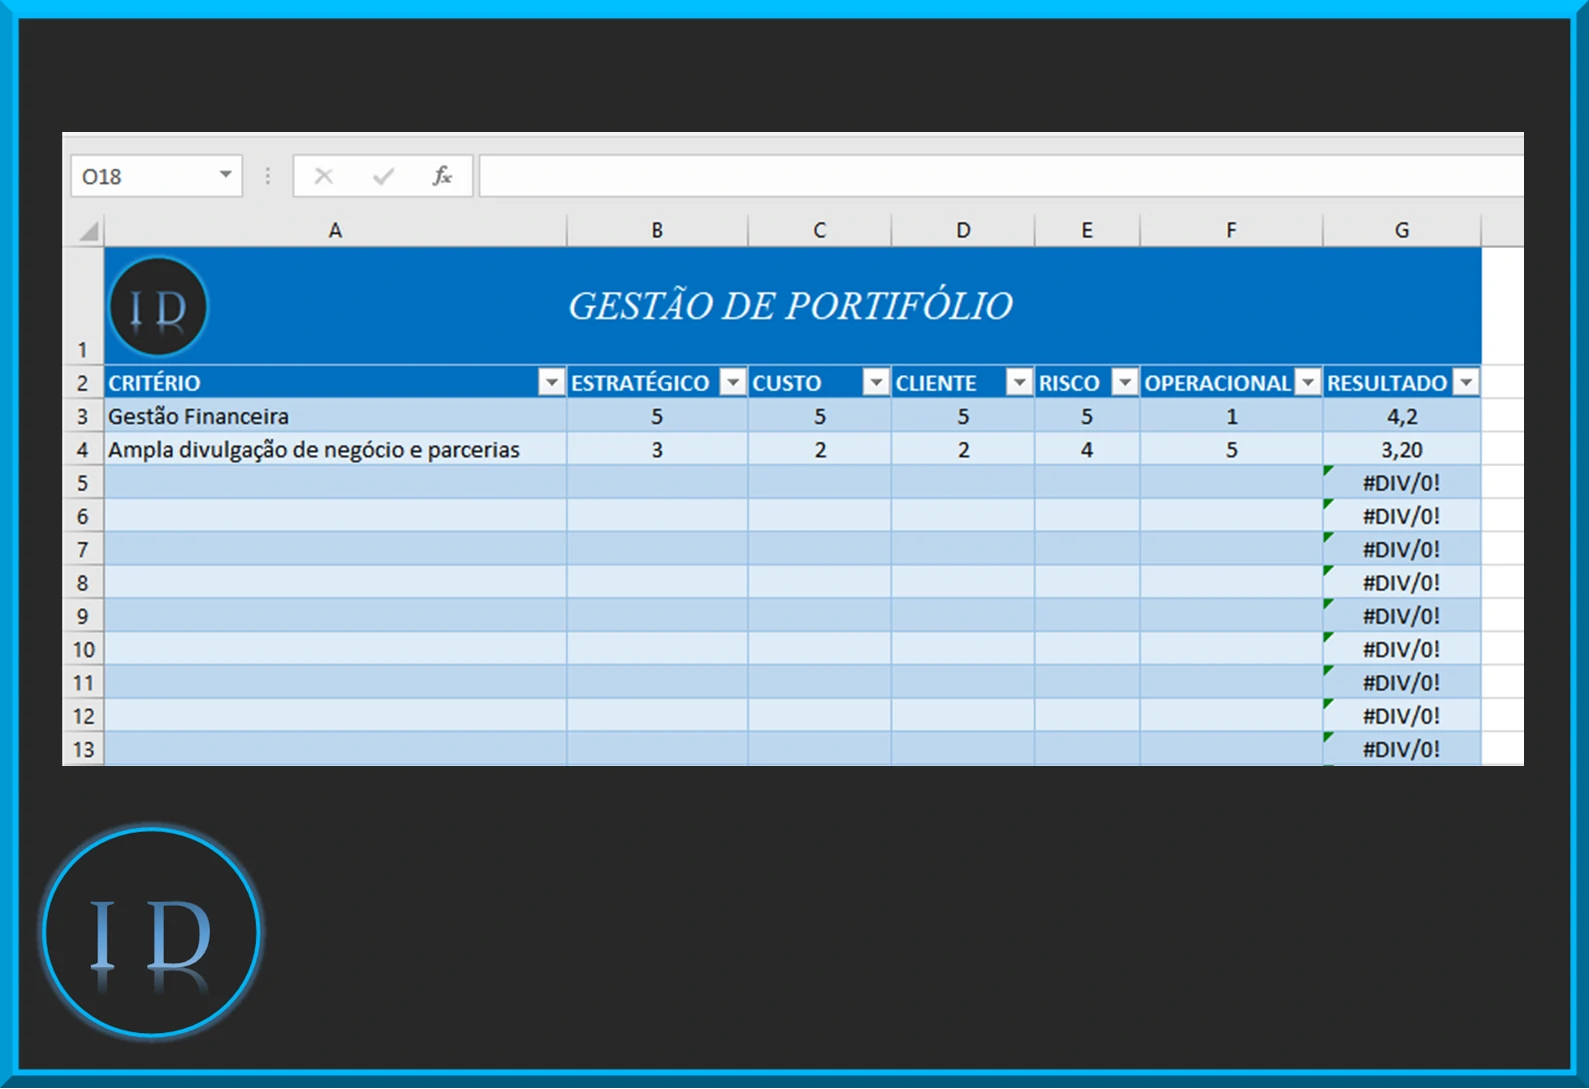
Task: Click the Enter checkmark formula bar icon
Action: coord(383,177)
